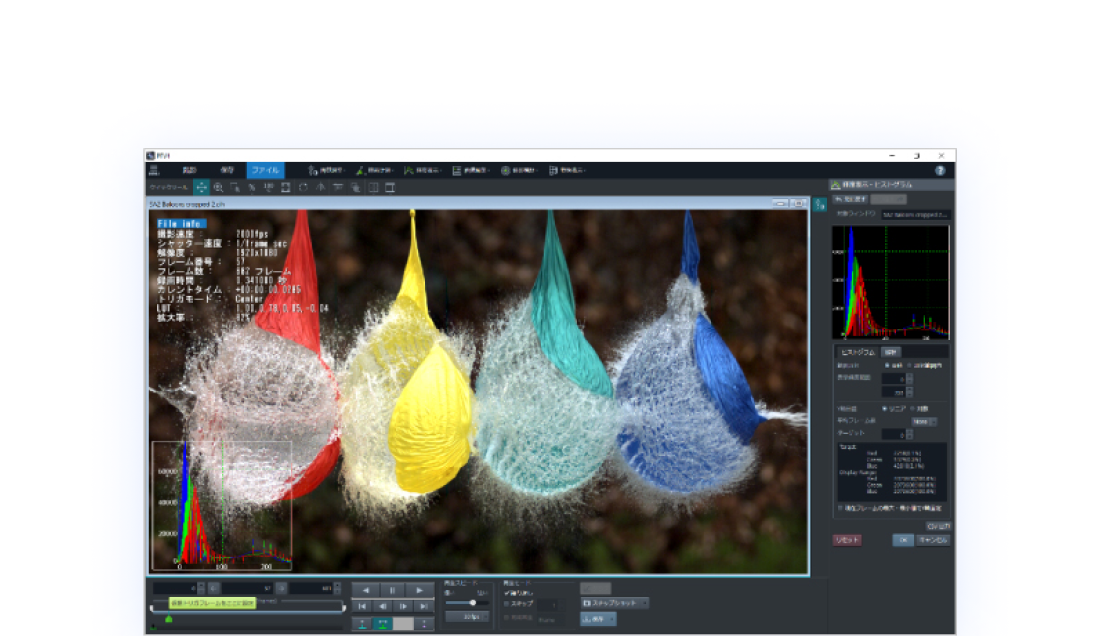The image size is (1100, 636).
Task: Open the ファイル tab
Action: coord(265,171)
